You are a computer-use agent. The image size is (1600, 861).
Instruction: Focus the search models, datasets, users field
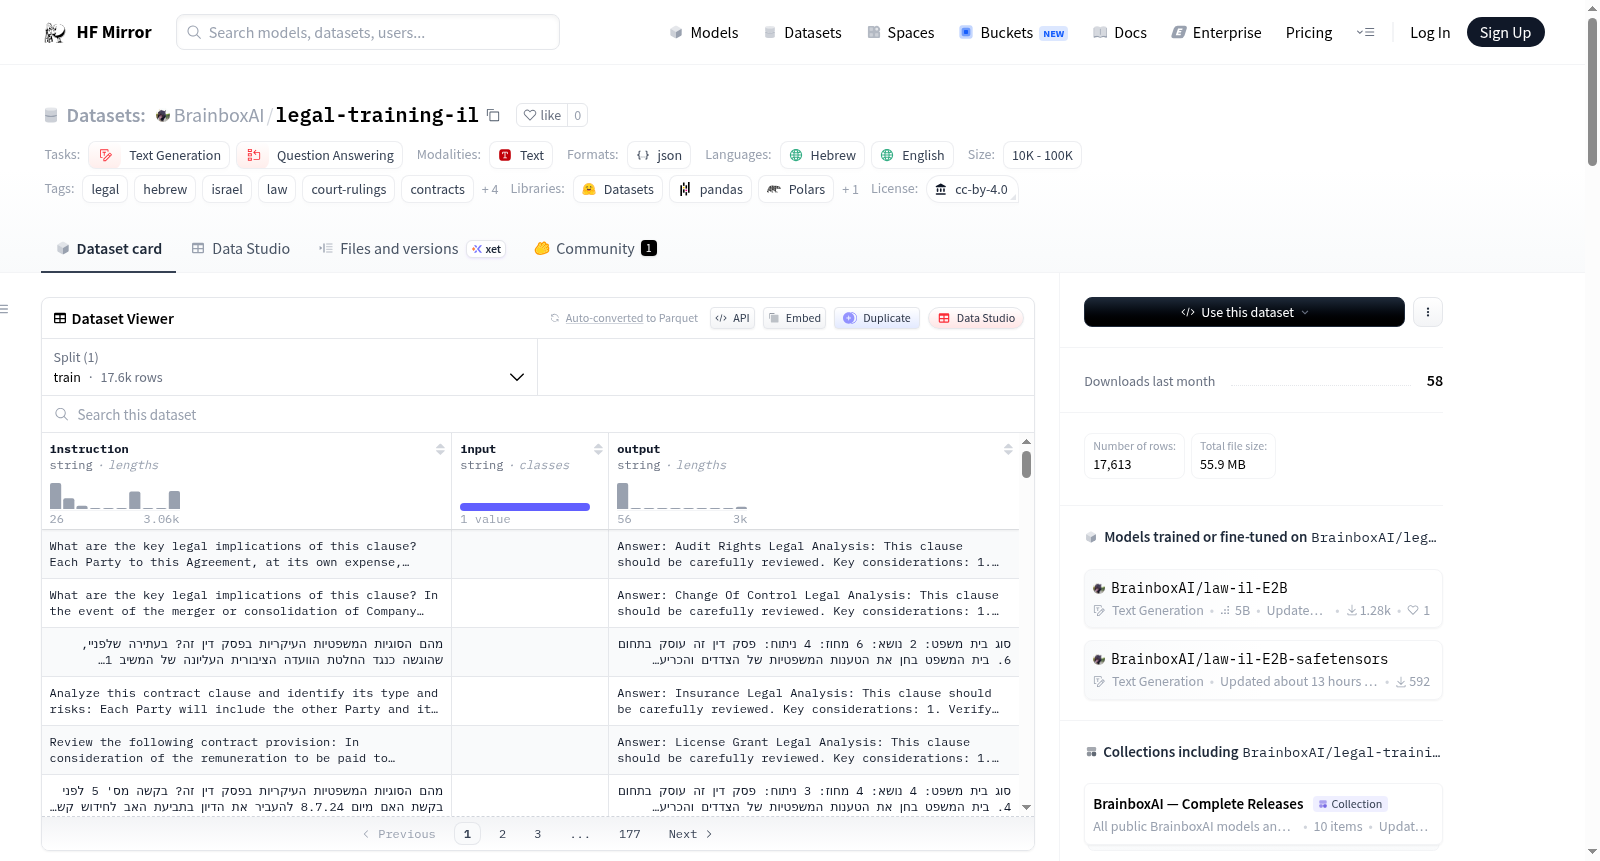click(368, 32)
